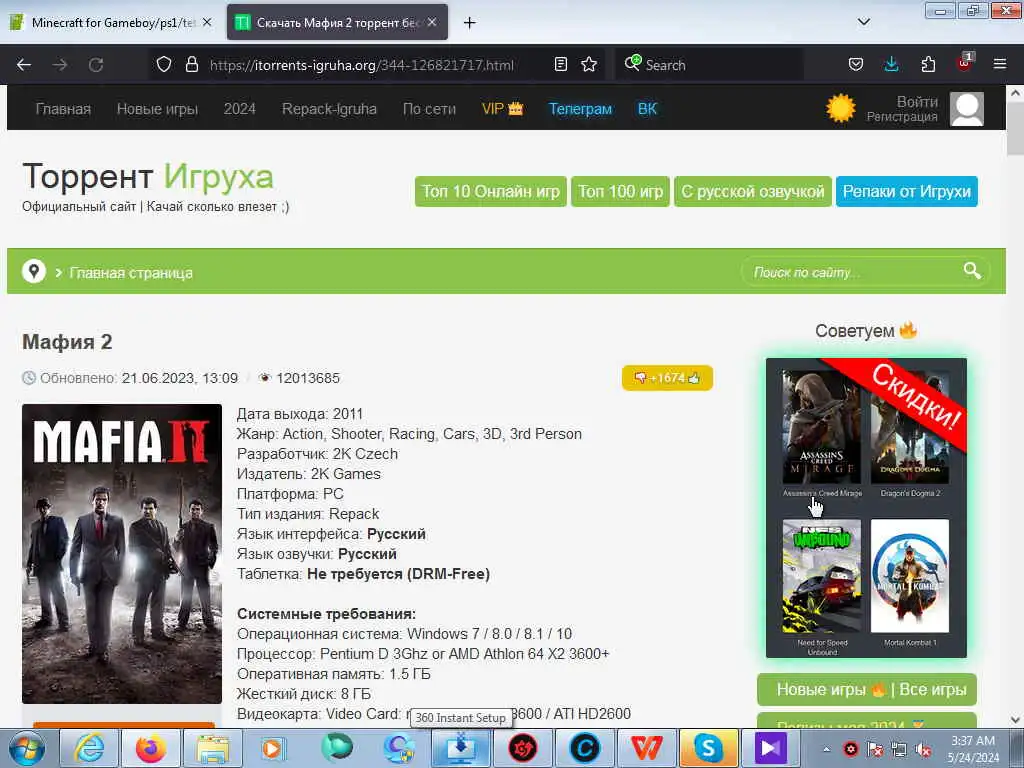Screen dimensions: 1024x768
Task: Open 360 Instant Setup taskbar icon
Action: [460, 748]
